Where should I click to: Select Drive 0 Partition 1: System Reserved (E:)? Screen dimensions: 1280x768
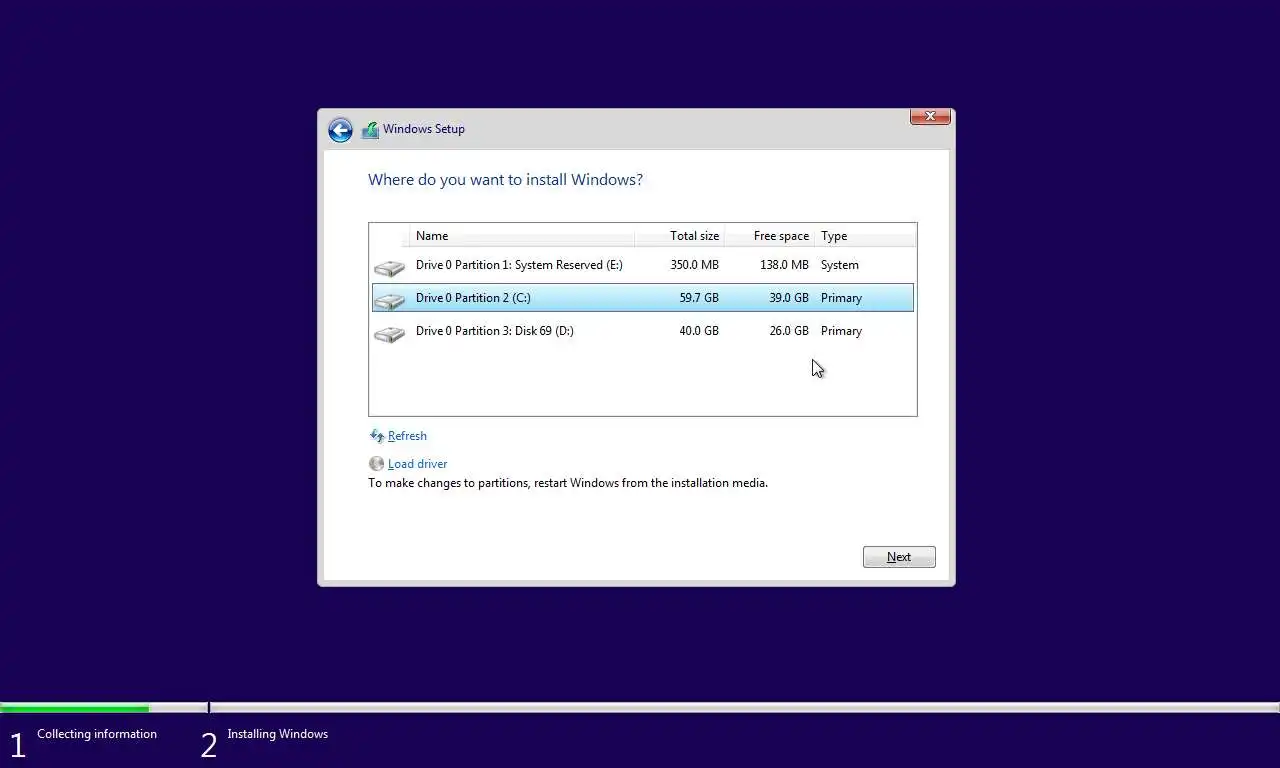point(642,265)
